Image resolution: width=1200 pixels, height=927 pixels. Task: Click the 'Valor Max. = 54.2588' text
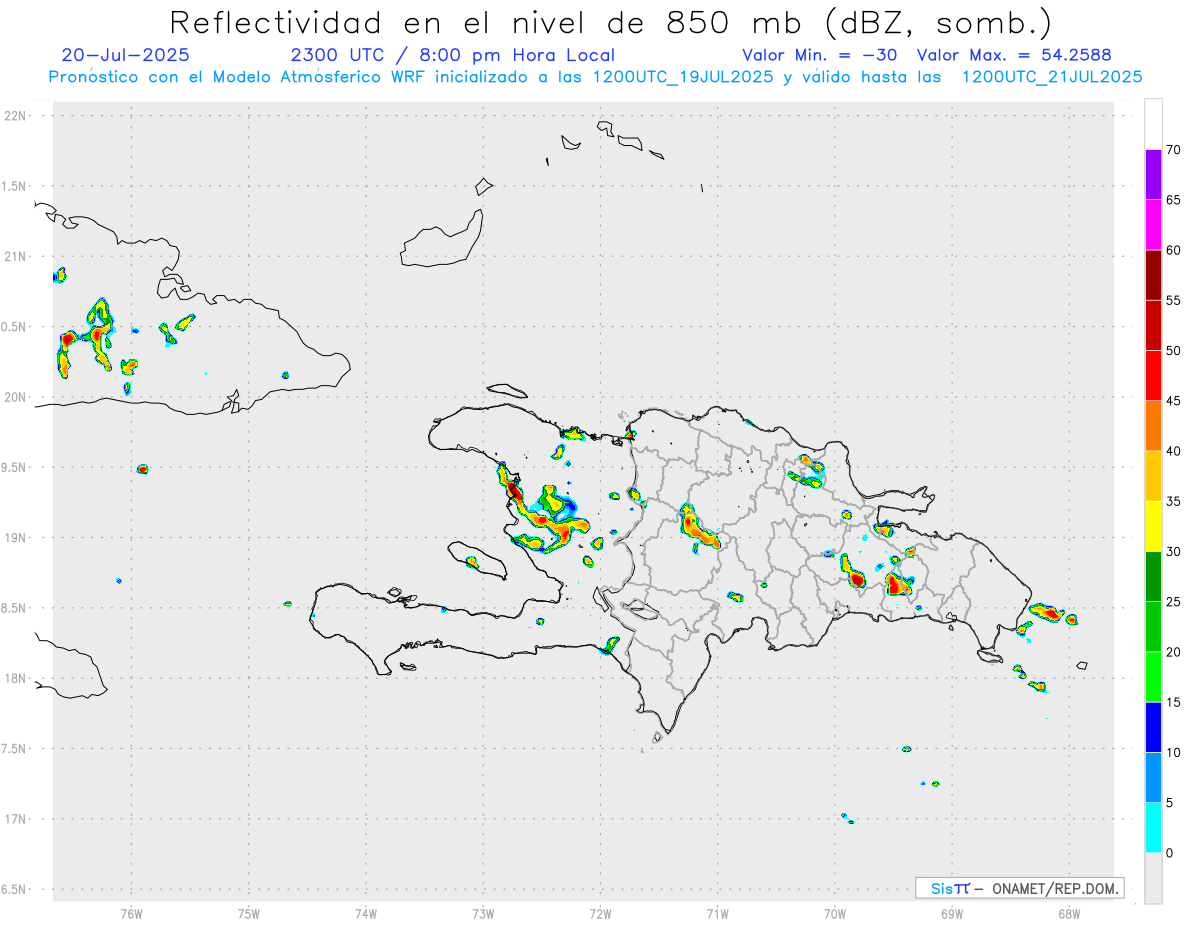click(x=1014, y=55)
